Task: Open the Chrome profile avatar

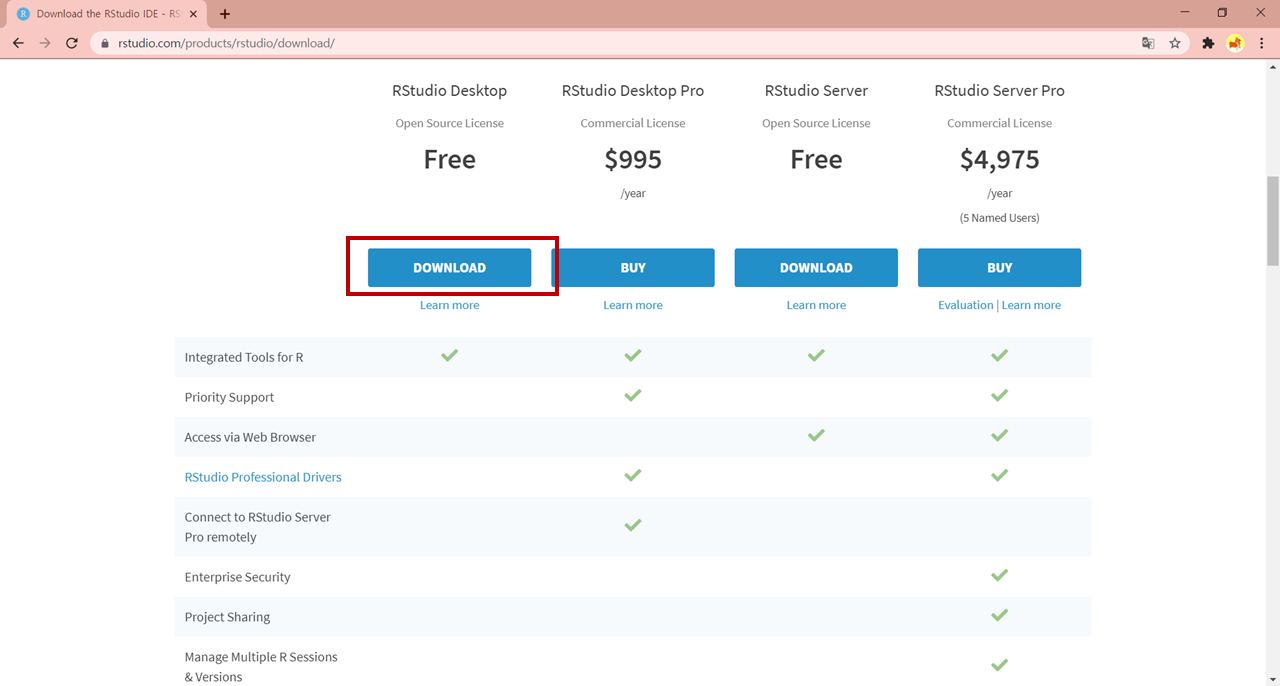Action: click(x=1235, y=43)
